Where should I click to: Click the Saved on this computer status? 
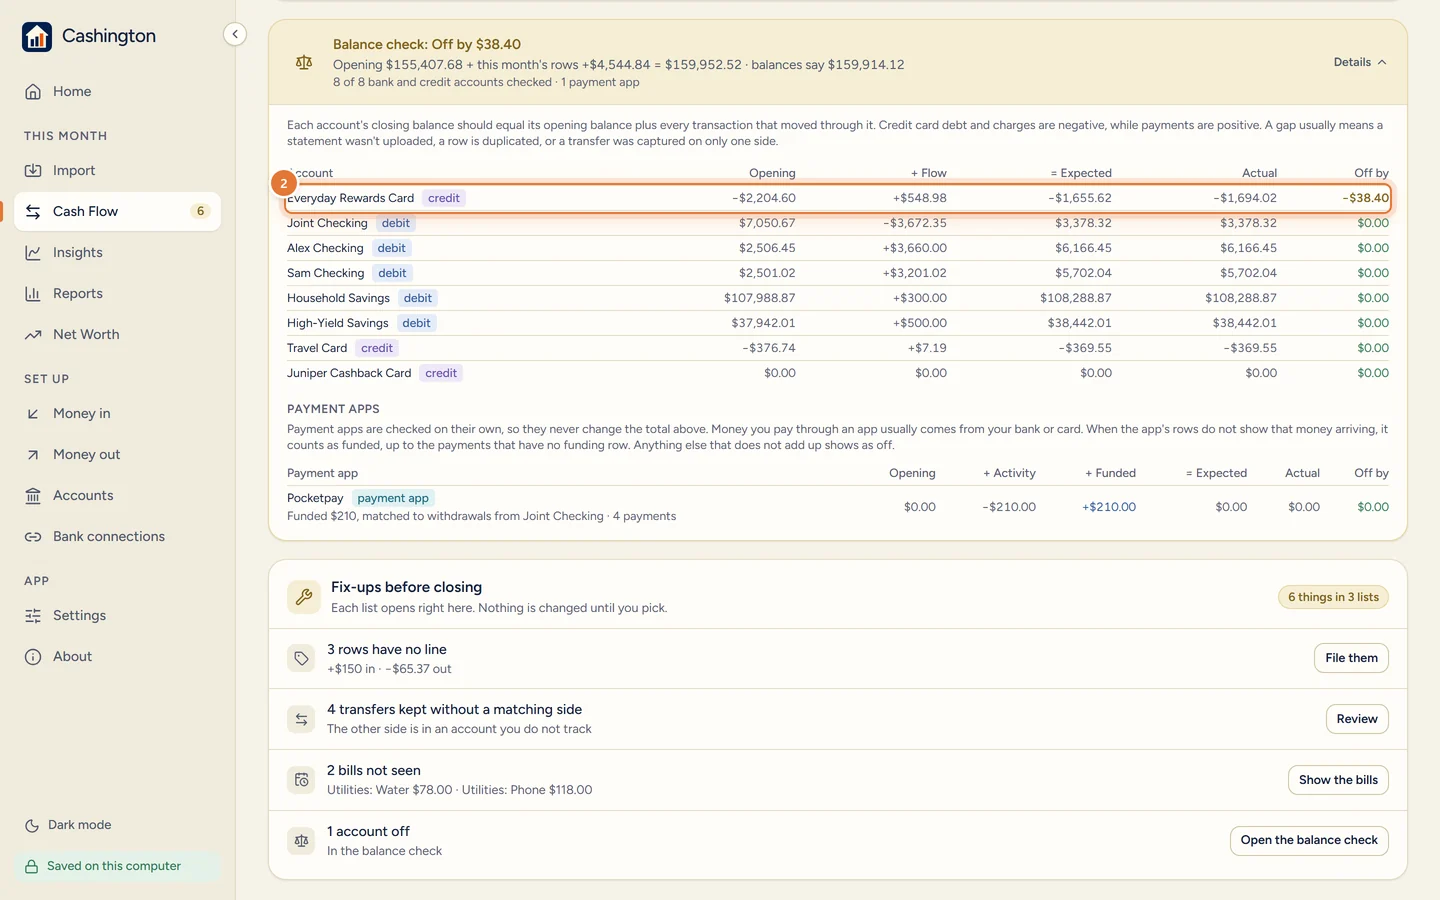click(x=117, y=866)
